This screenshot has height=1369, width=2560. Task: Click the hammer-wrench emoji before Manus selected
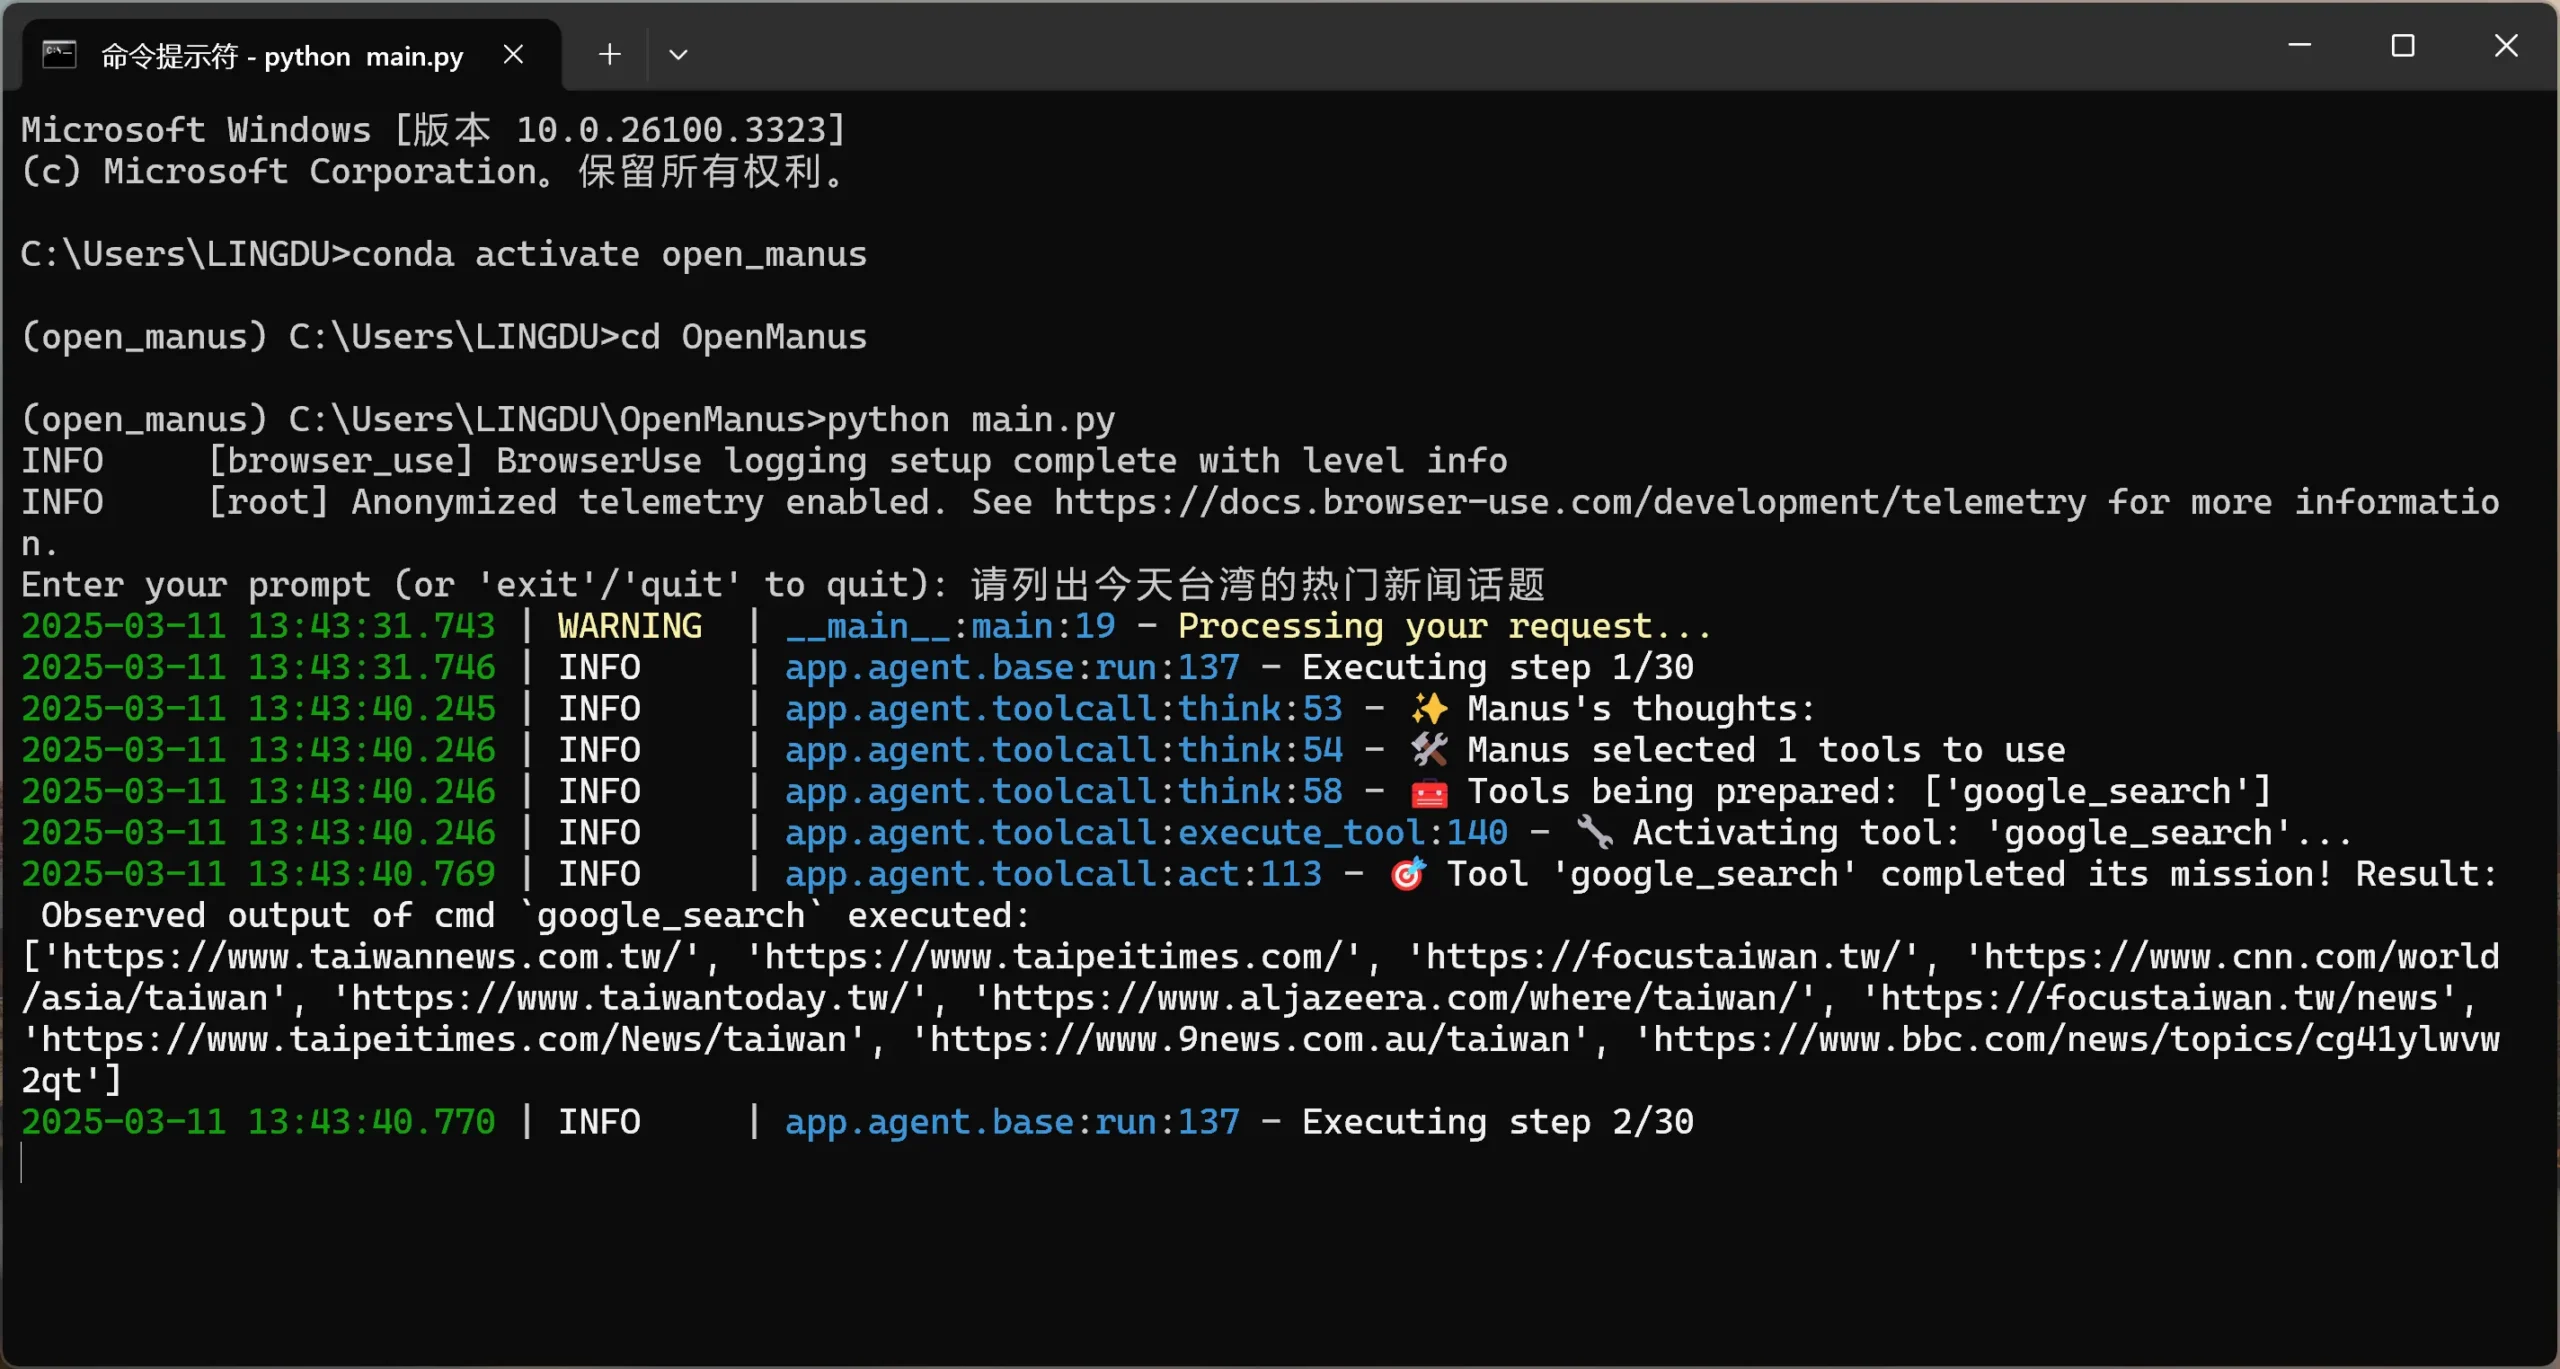[x=1429, y=750]
